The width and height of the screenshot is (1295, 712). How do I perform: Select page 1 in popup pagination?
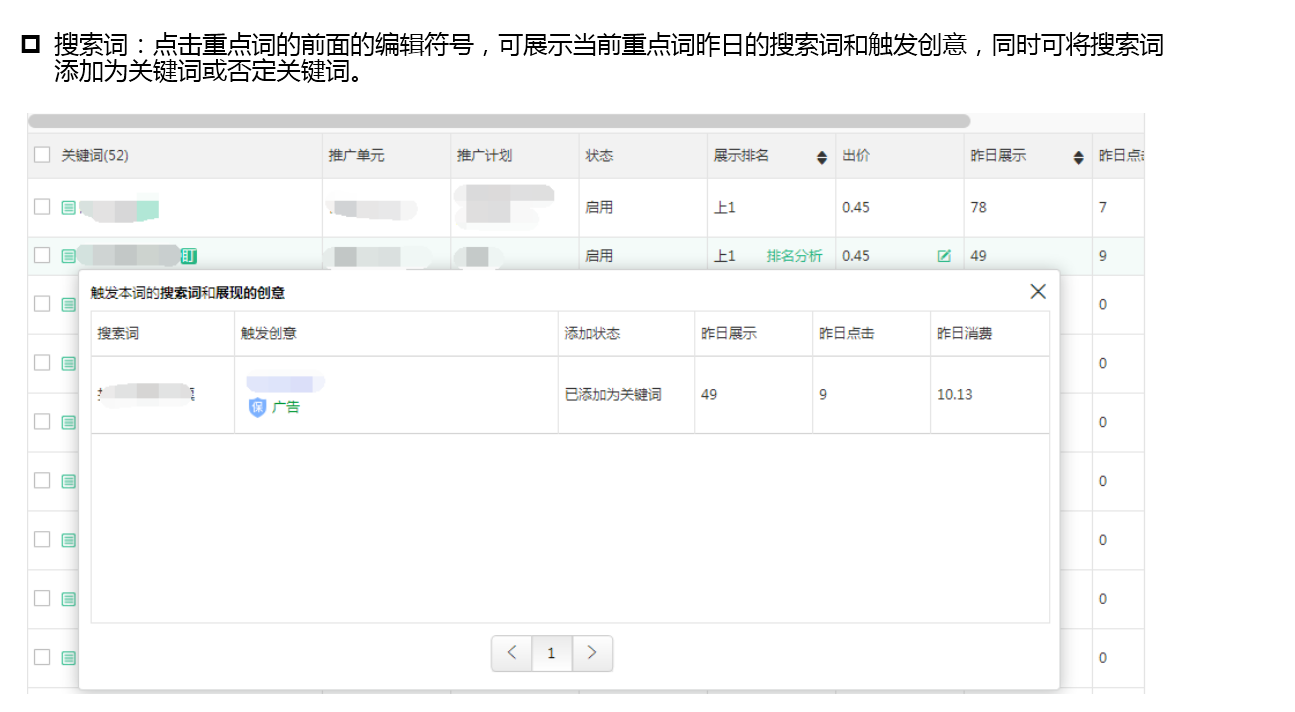click(x=551, y=653)
